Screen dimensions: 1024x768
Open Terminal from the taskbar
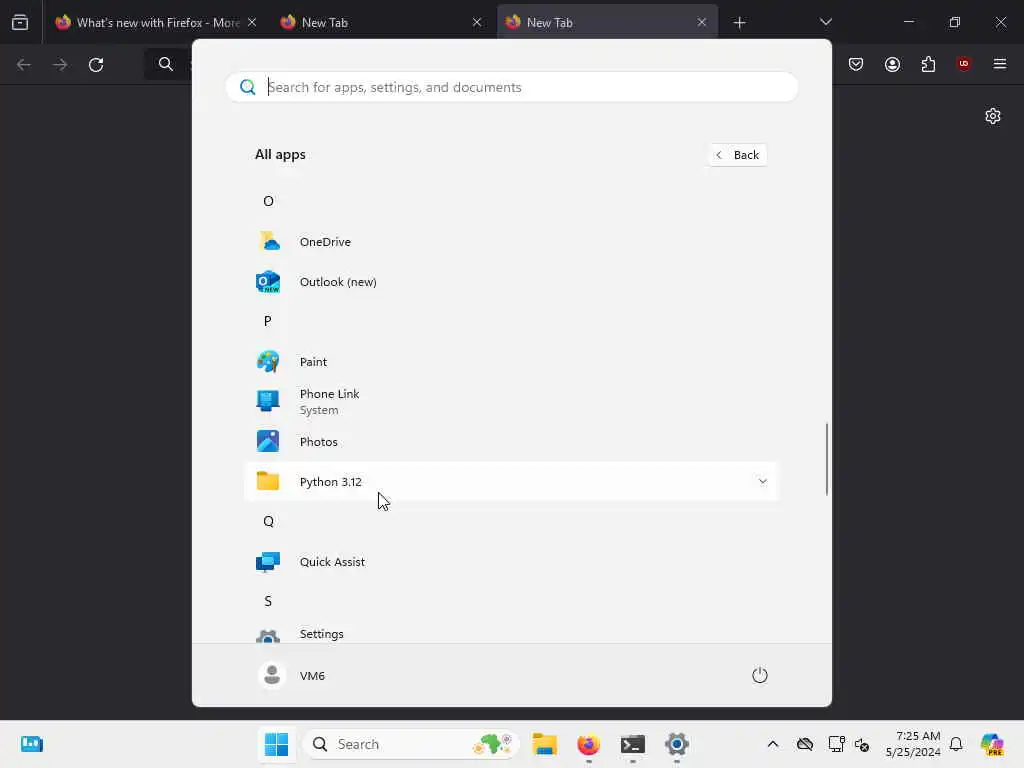[632, 744]
